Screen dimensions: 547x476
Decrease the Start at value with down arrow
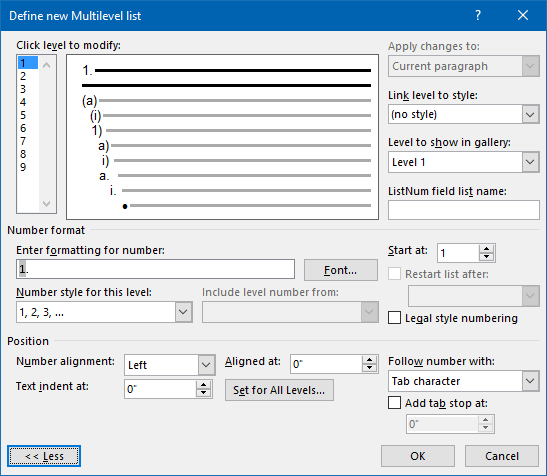coord(486,257)
